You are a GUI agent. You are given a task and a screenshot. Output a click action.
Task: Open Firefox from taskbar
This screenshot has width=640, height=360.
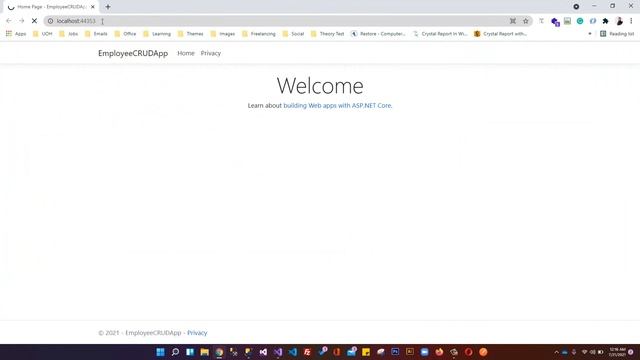pyautogui.click(x=439, y=352)
